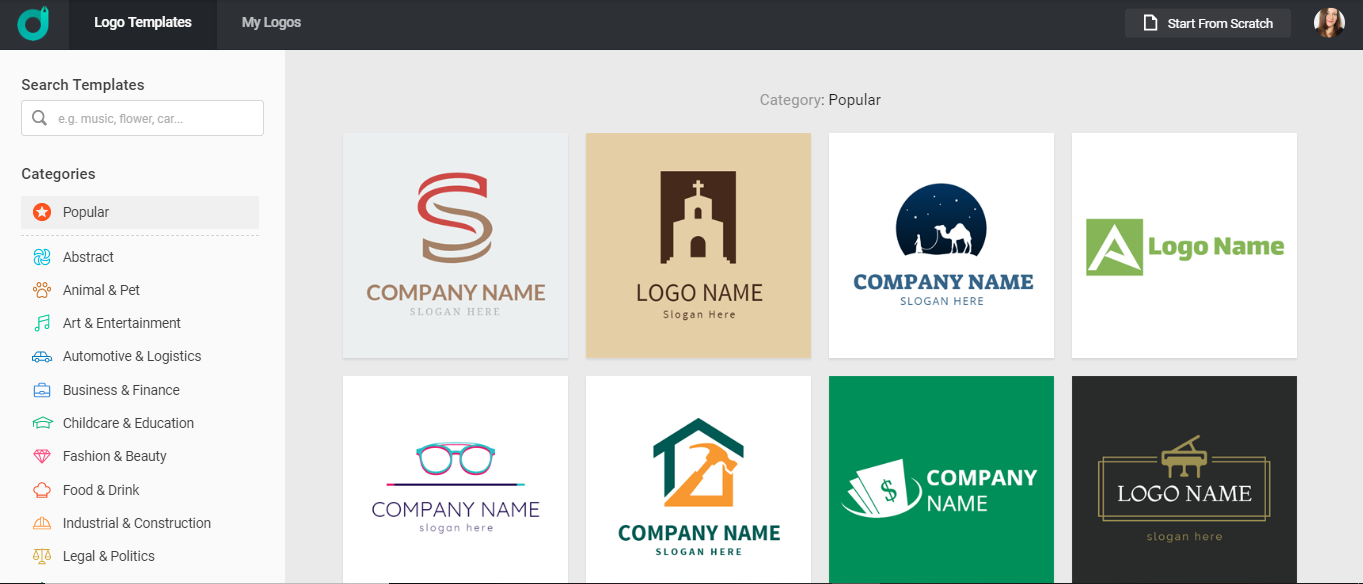Click the Art & Entertainment music note icon
This screenshot has height=584, width=1363.
click(x=42, y=323)
